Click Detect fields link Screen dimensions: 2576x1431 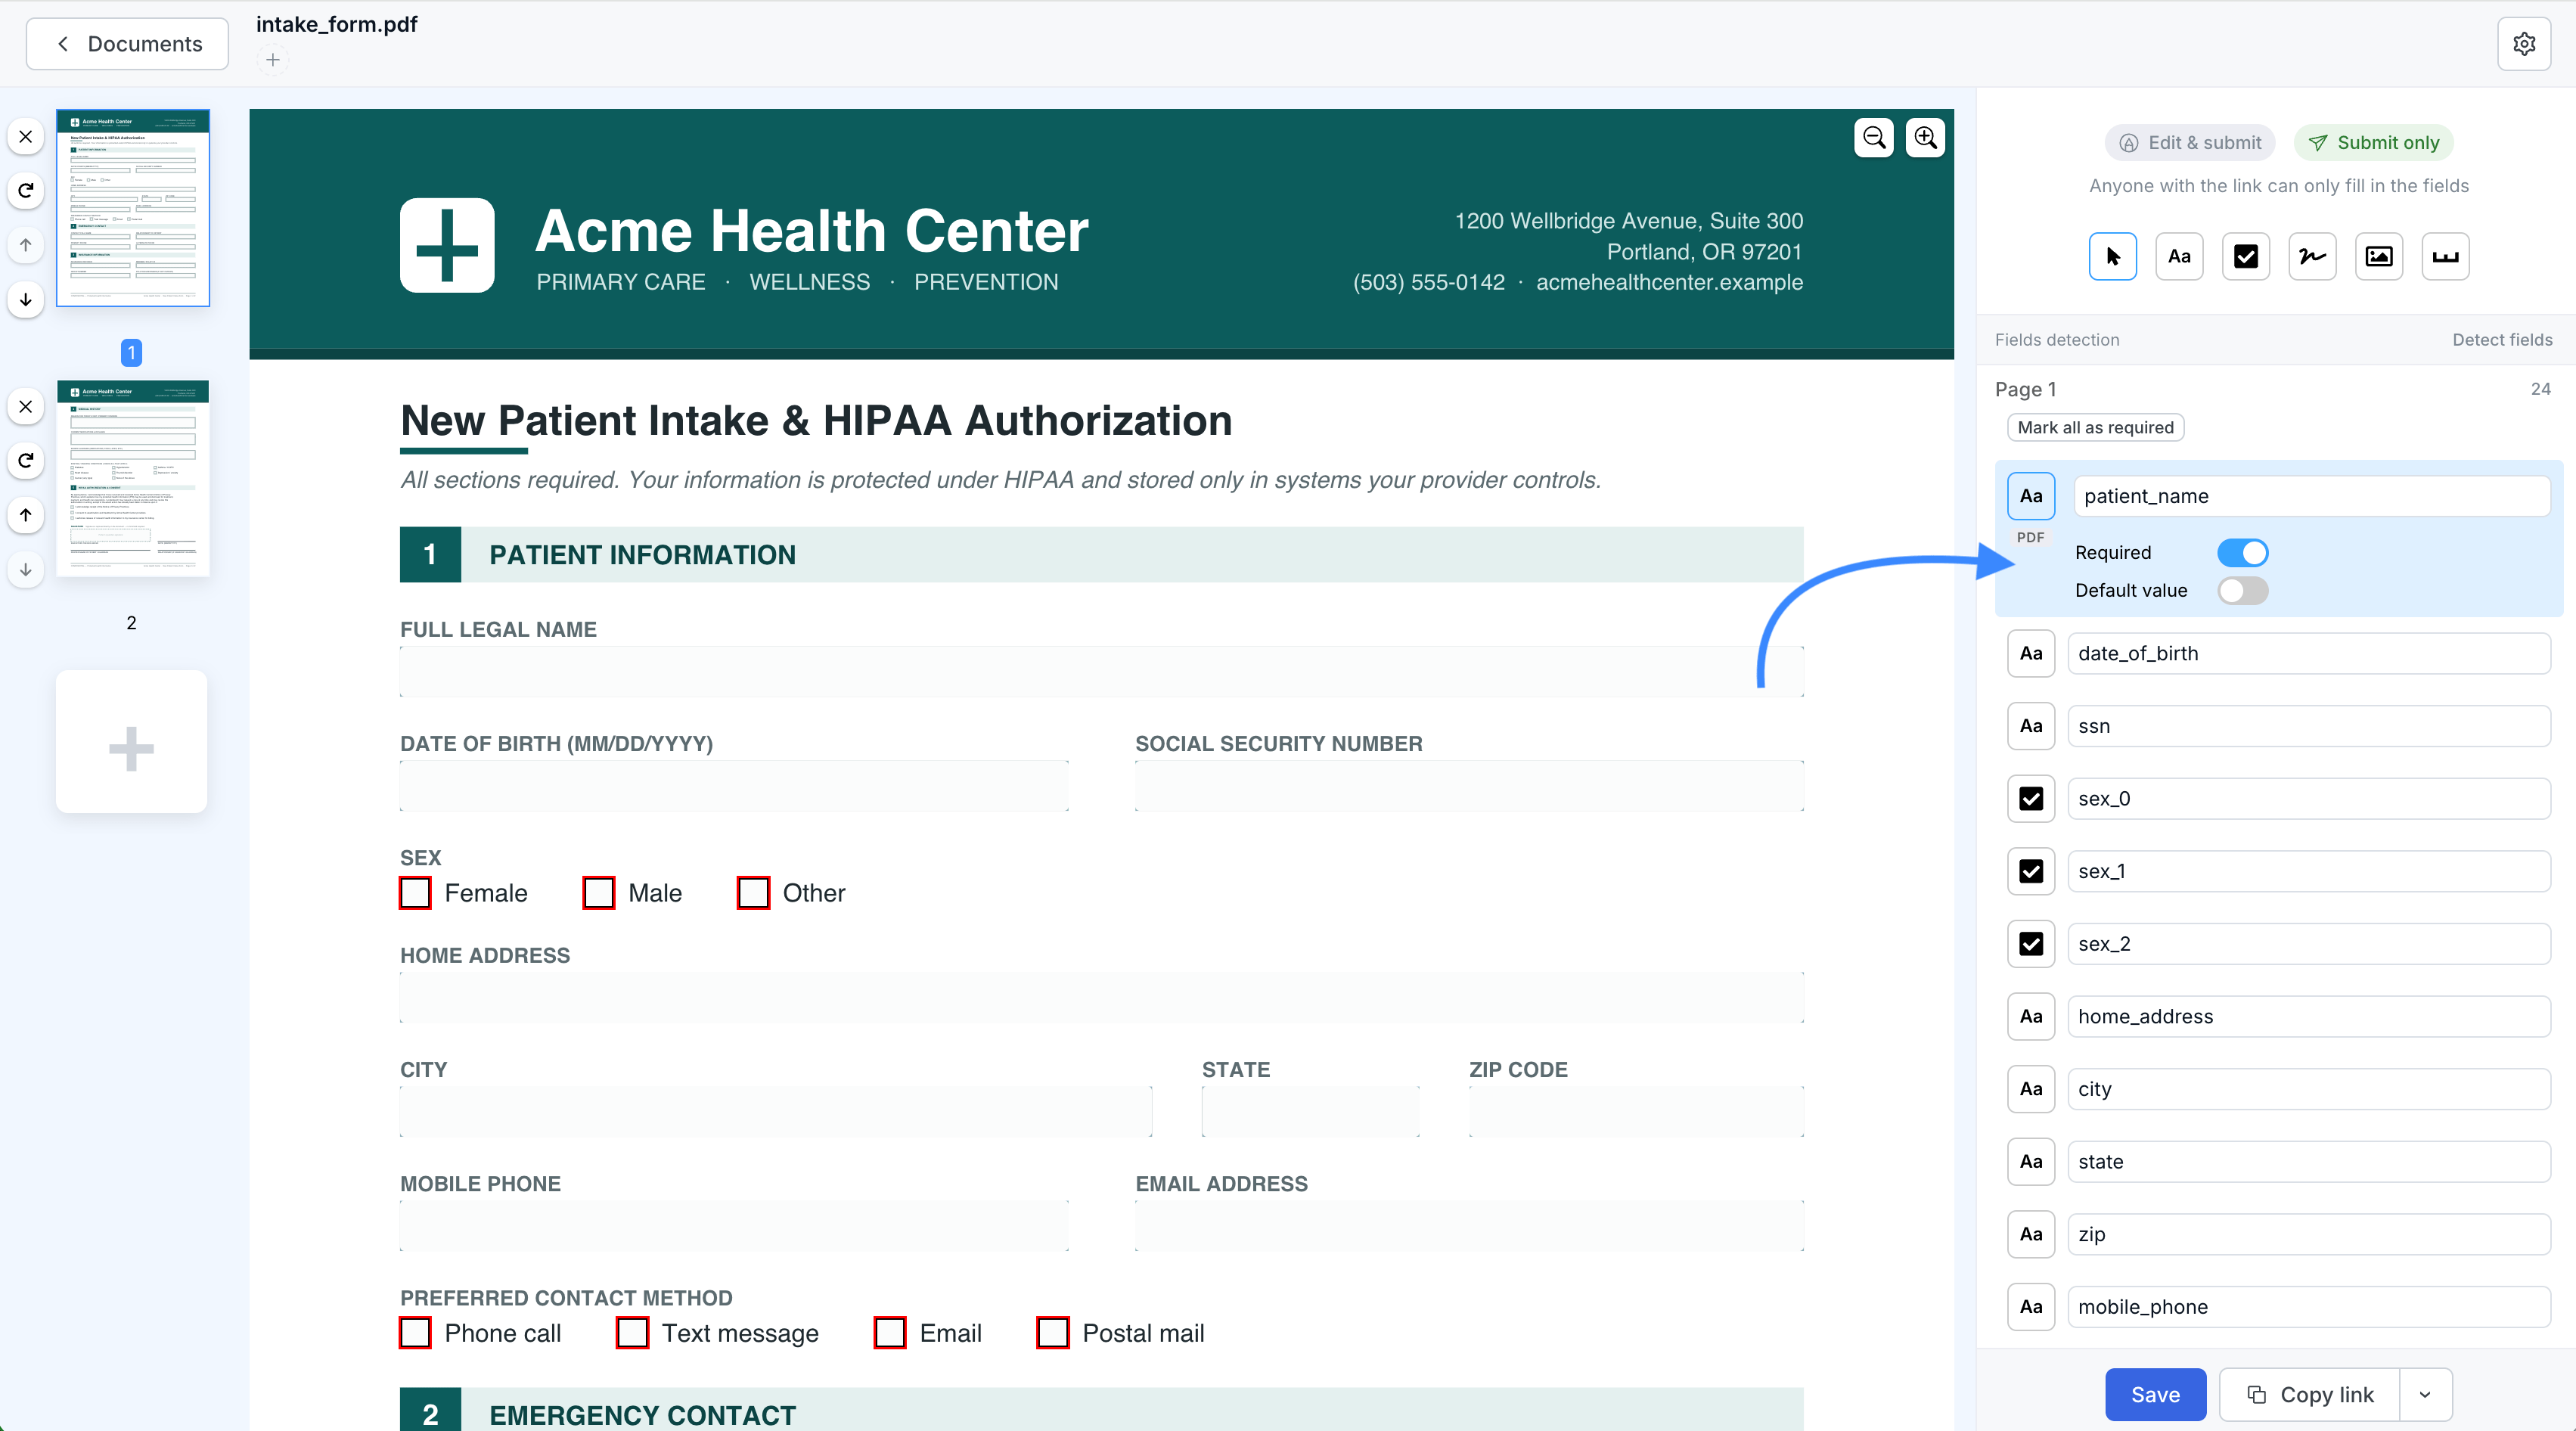pos(2502,340)
